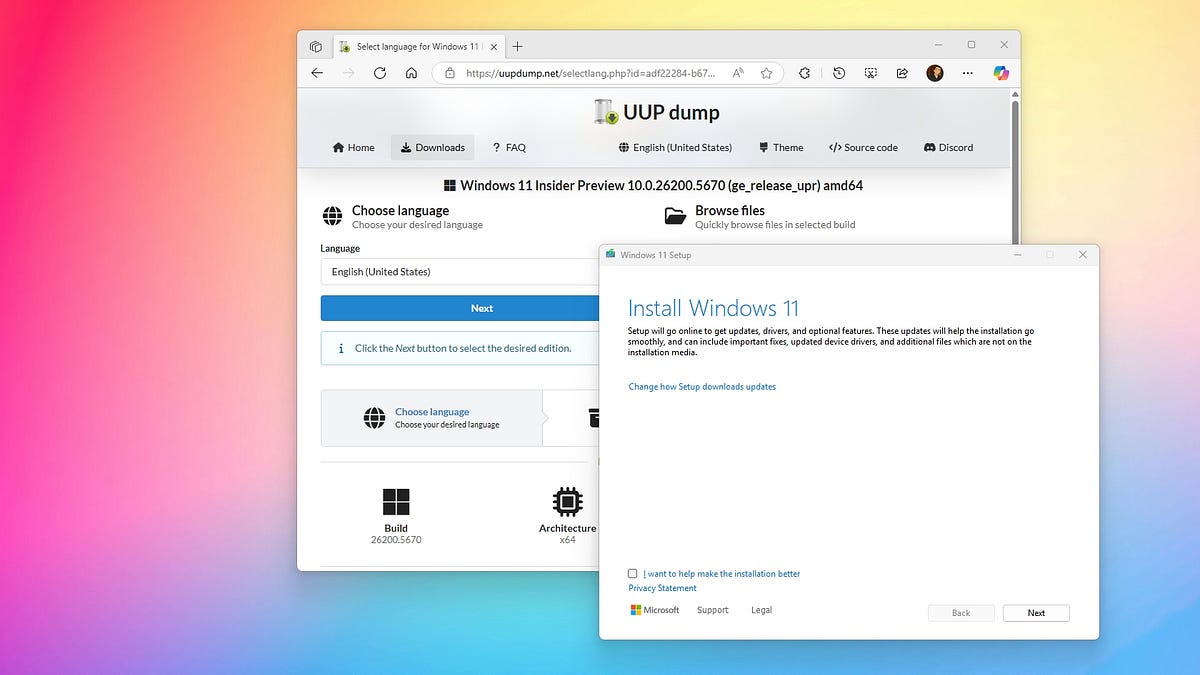This screenshot has height=675, width=1200.
Task: Check 'I want to help make the installation better'
Action: click(633, 574)
